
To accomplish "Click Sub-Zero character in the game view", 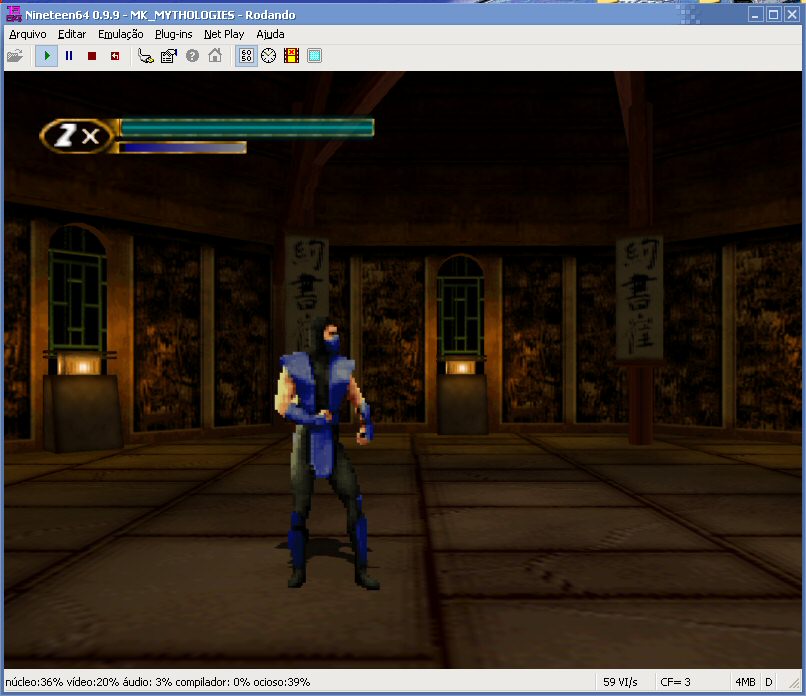I will (326, 452).
